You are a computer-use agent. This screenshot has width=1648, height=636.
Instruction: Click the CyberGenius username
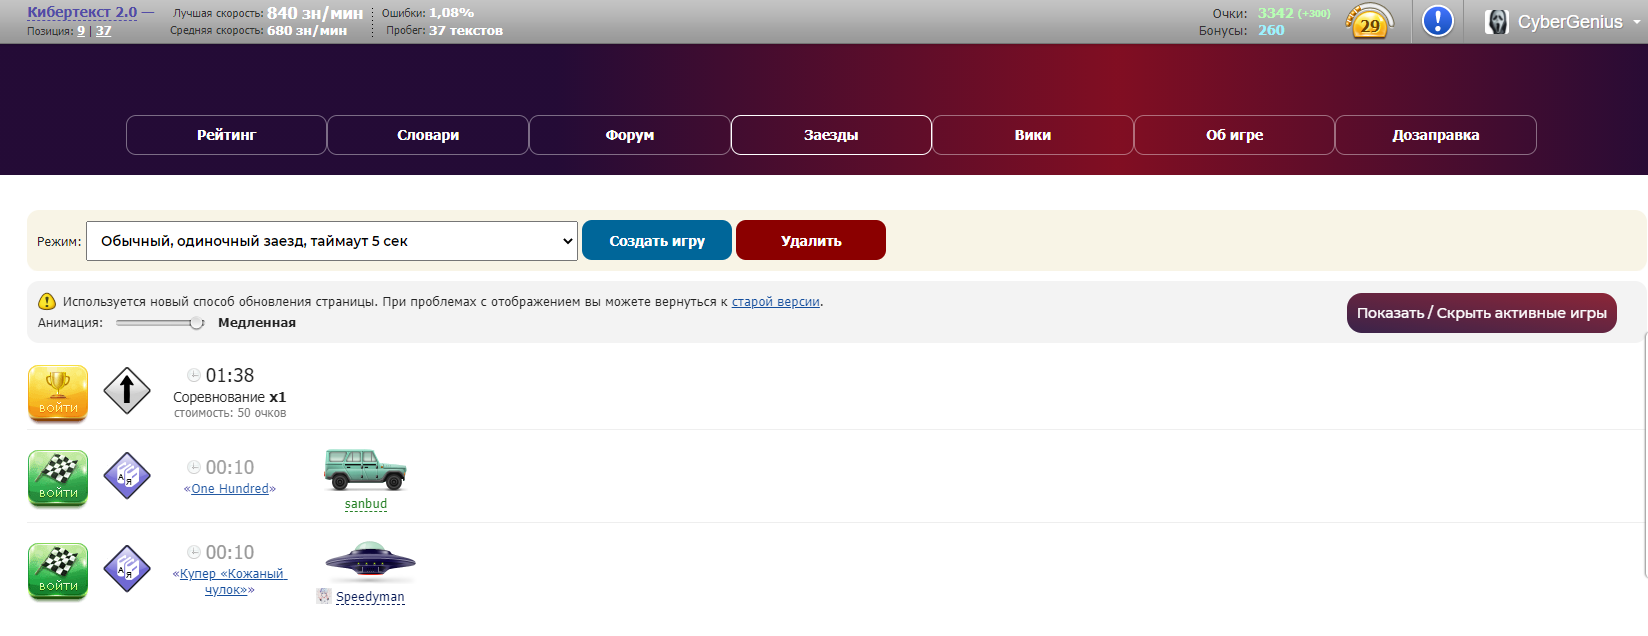1570,22
